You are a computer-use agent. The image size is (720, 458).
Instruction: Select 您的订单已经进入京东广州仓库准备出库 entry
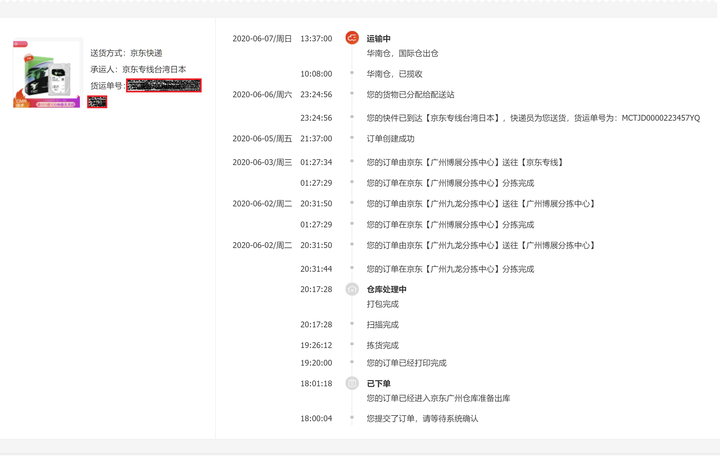pos(439,398)
